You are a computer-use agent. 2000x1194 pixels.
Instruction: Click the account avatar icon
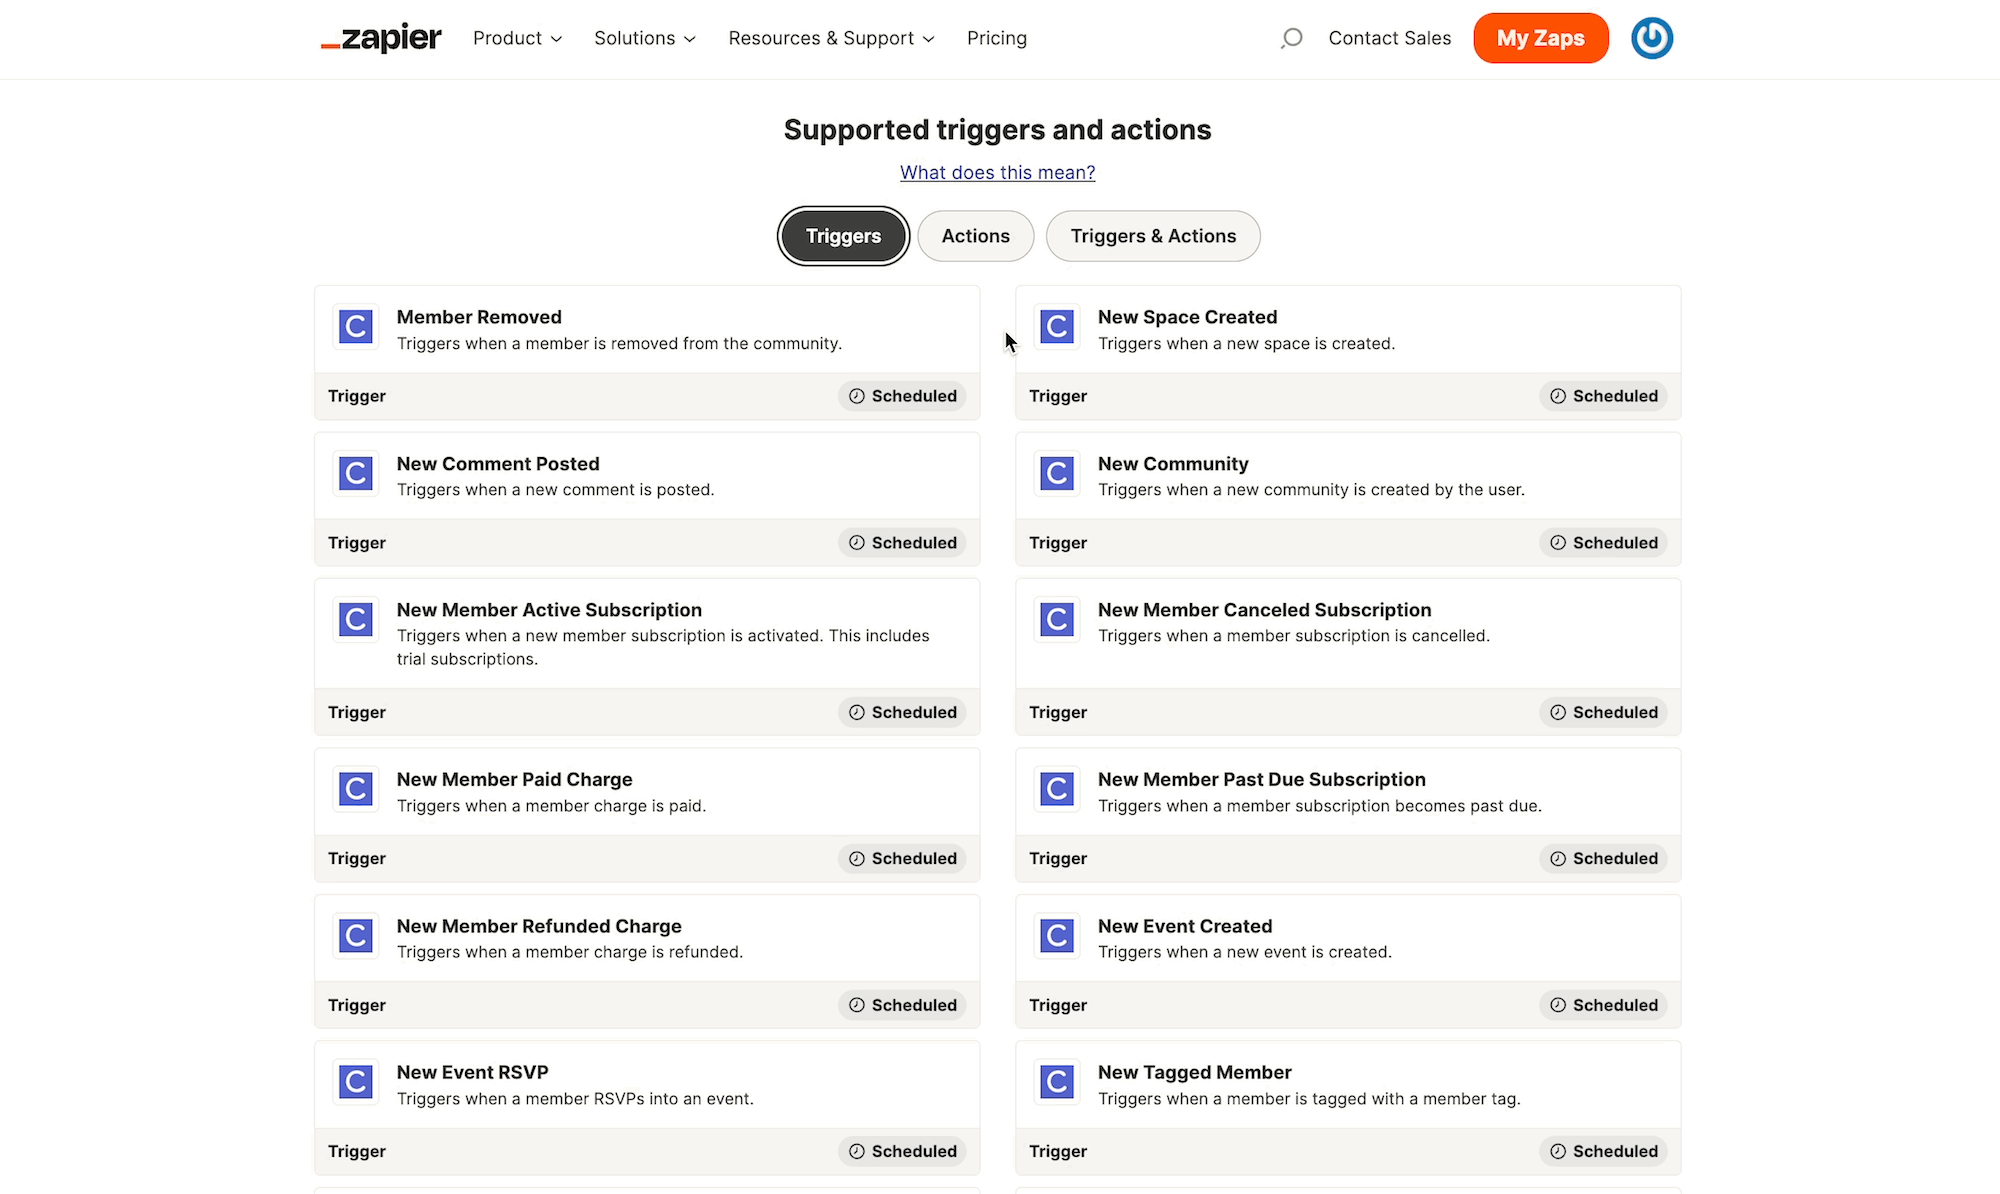click(1651, 37)
